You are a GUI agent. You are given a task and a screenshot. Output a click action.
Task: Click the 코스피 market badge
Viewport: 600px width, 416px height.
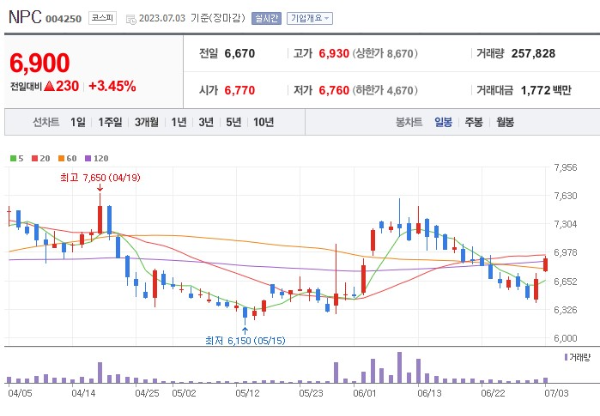pyautogui.click(x=102, y=18)
